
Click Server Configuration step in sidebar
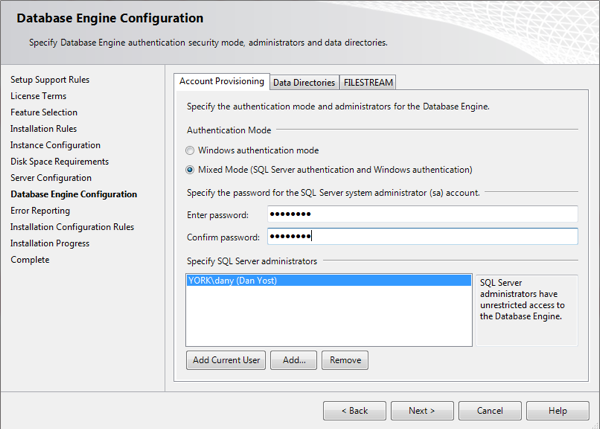pyautogui.click(x=51, y=178)
